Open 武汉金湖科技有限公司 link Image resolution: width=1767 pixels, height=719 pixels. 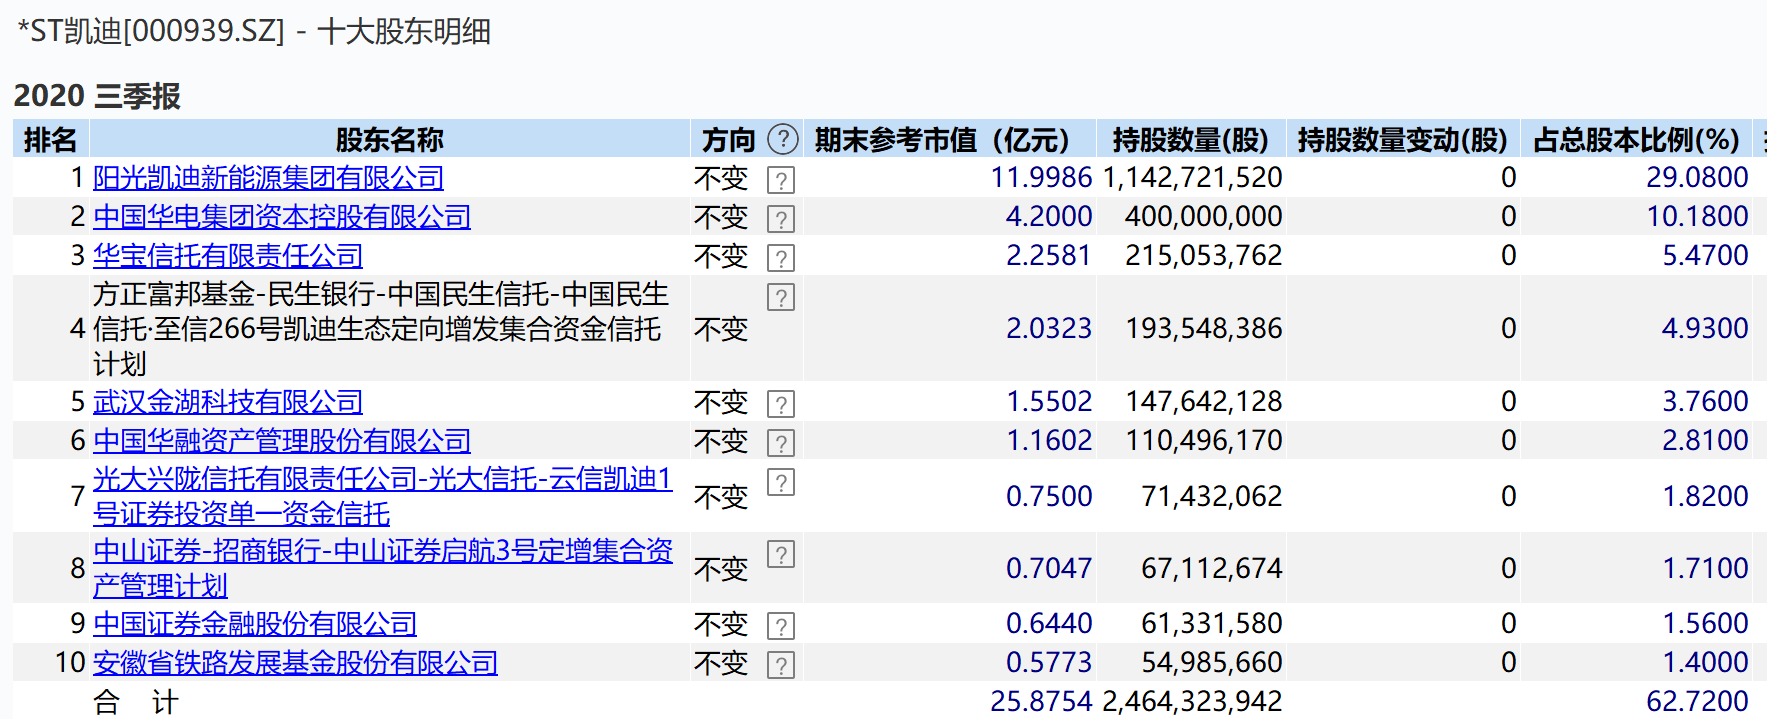(228, 402)
